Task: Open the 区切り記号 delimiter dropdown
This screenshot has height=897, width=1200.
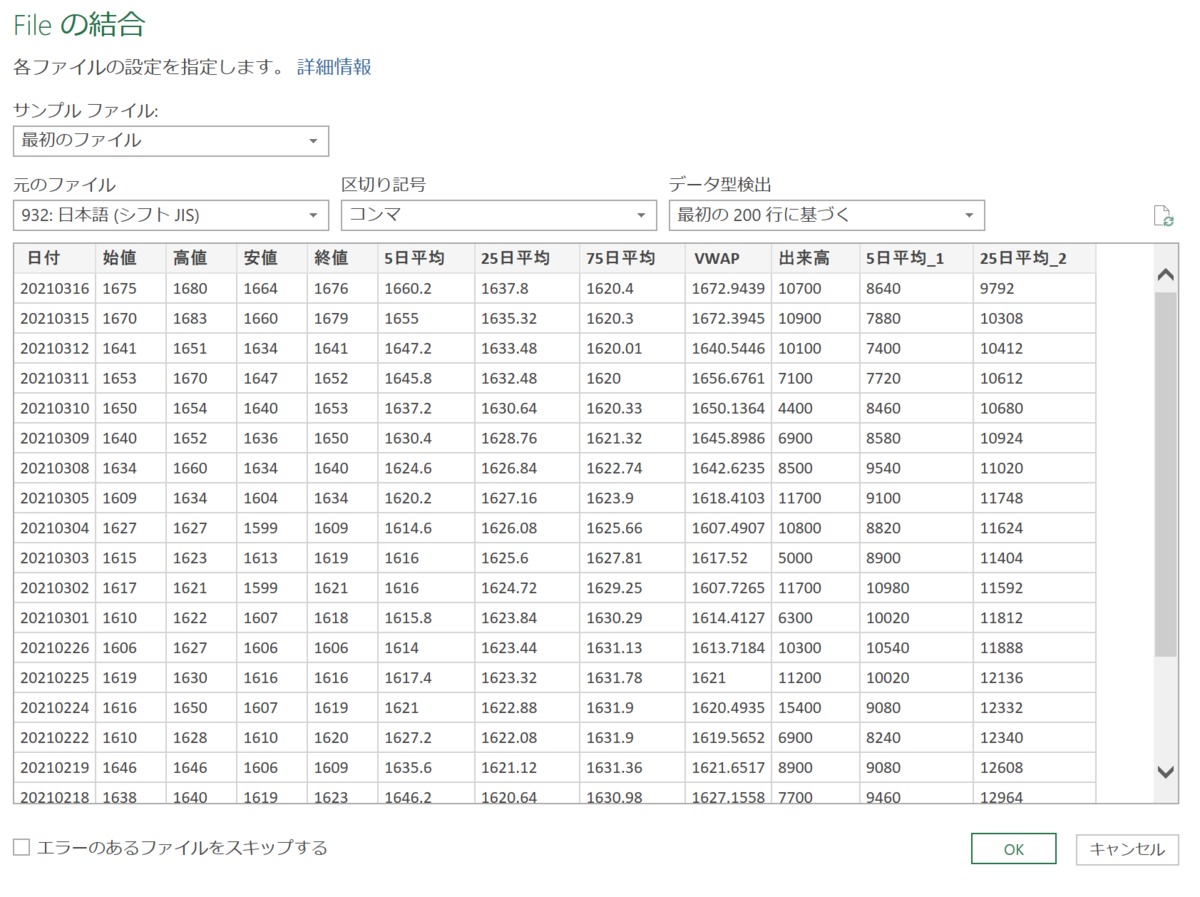Action: (x=499, y=215)
